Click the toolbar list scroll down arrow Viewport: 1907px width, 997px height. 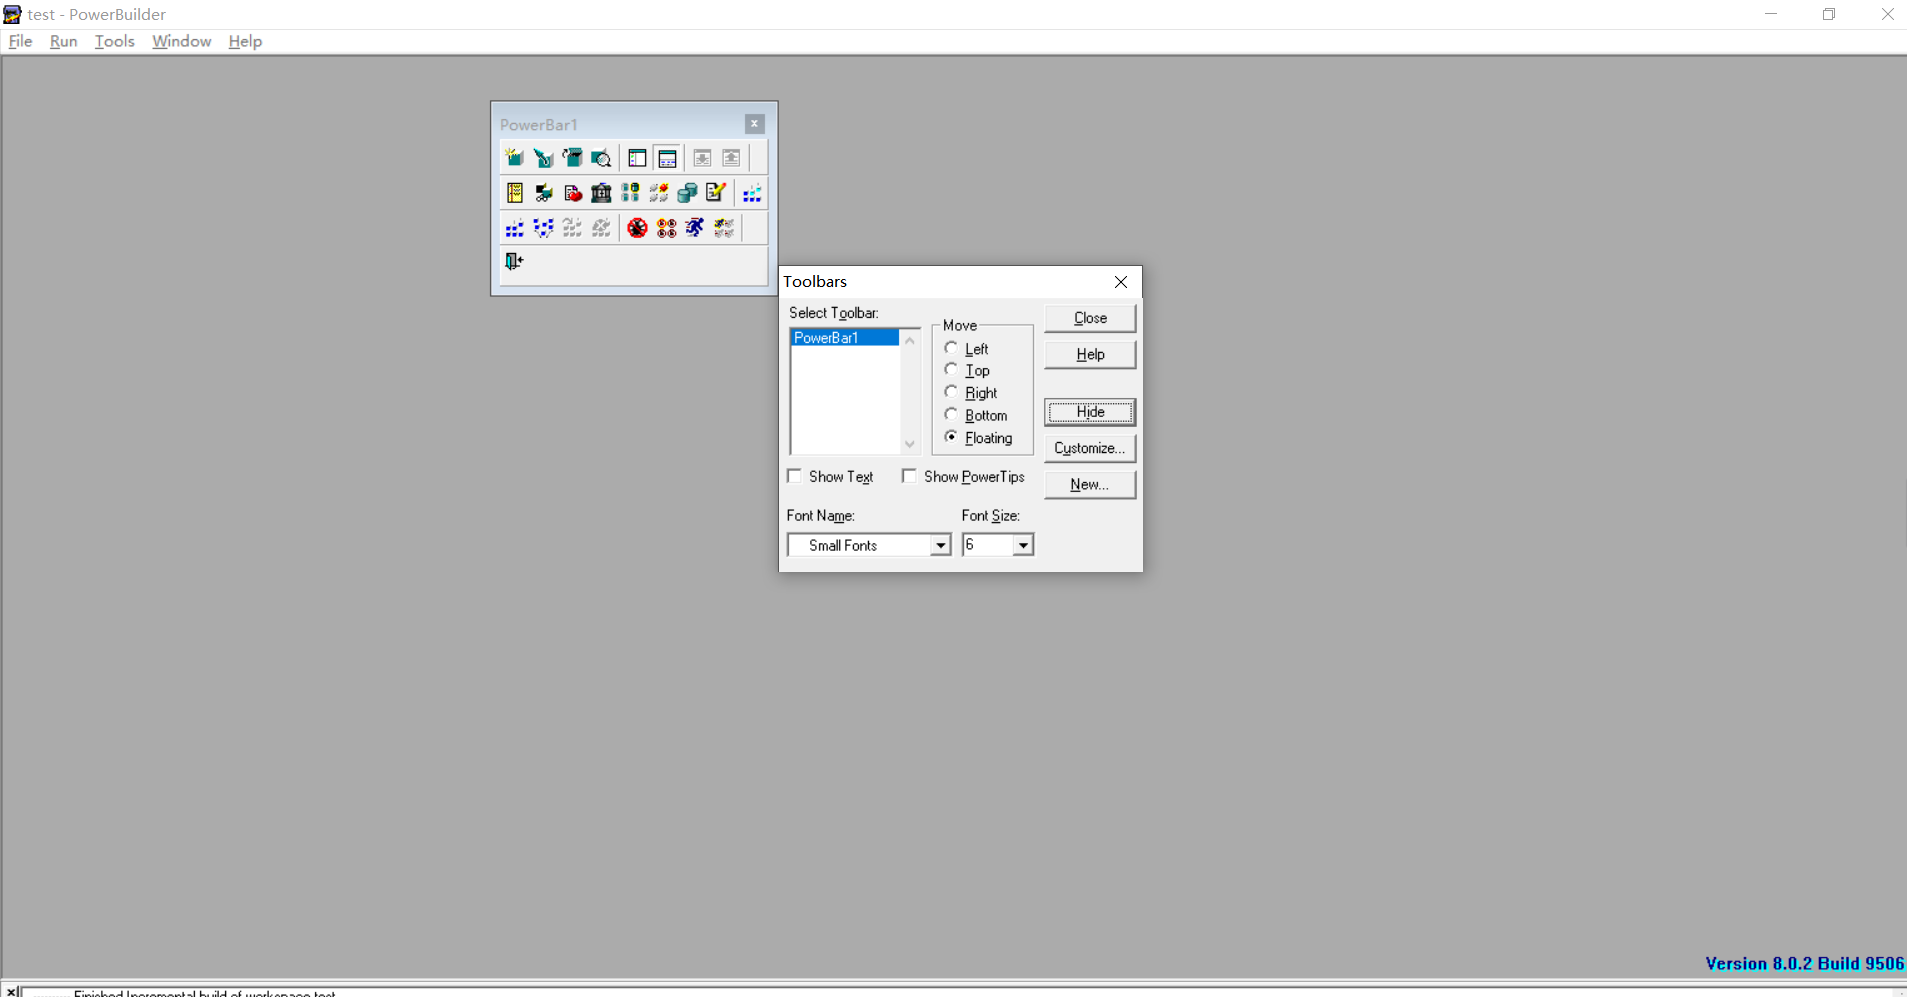[910, 444]
